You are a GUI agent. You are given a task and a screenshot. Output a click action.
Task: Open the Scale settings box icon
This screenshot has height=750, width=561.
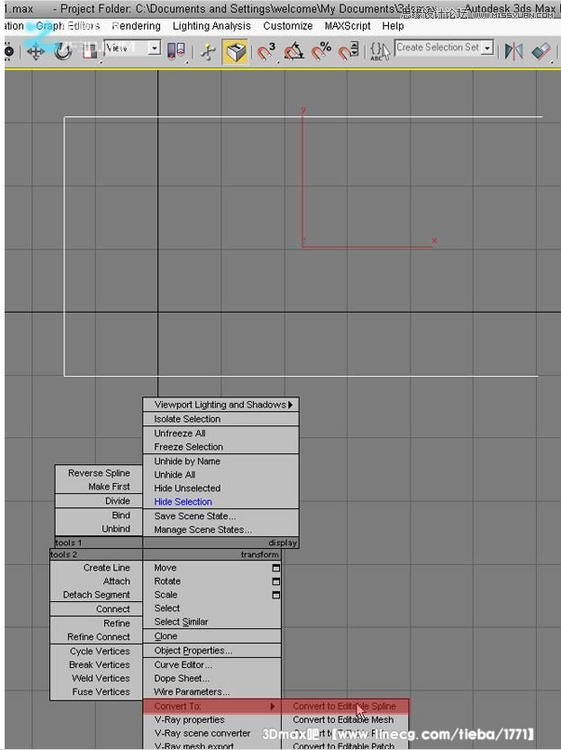[276, 595]
